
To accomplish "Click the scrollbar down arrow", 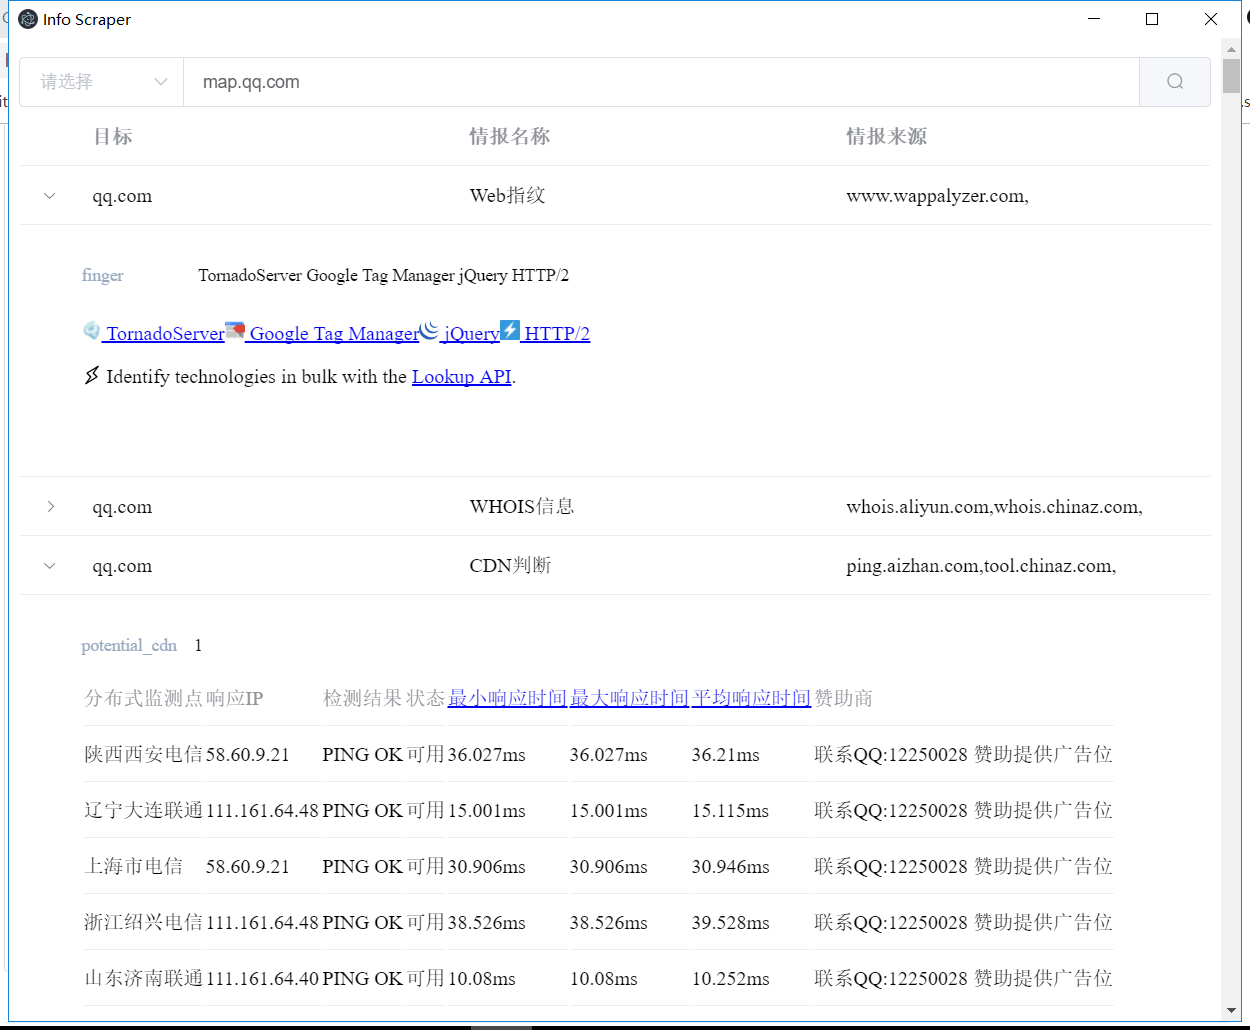I will (x=1231, y=1011).
